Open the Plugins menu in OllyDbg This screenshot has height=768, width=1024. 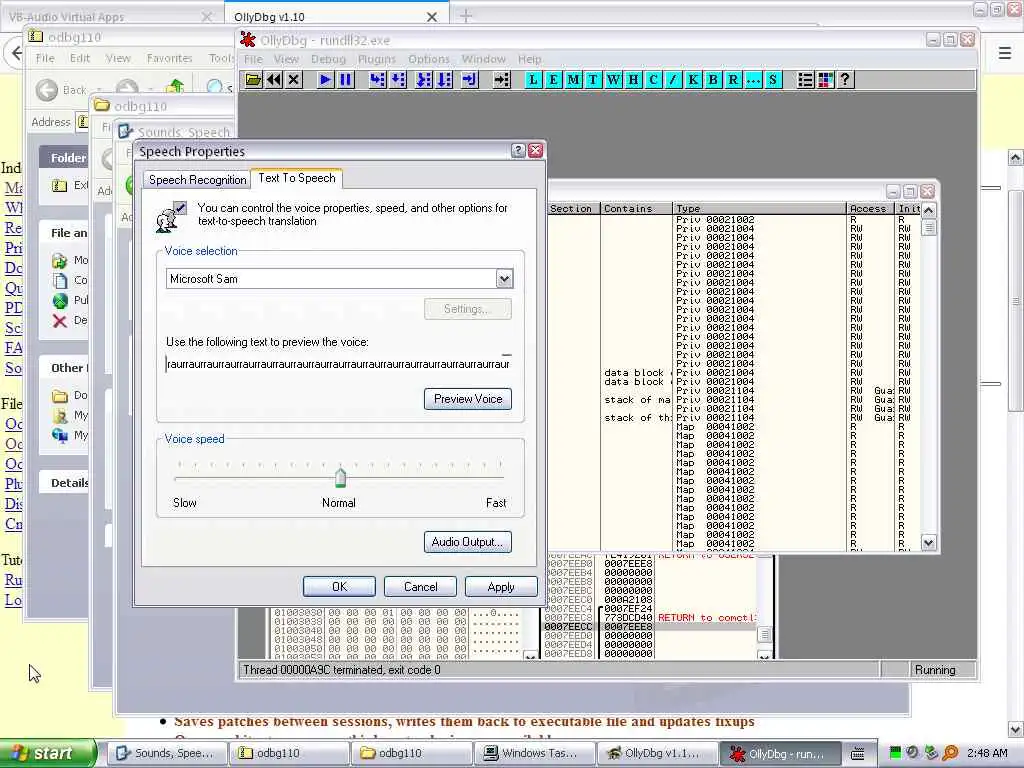point(377,59)
